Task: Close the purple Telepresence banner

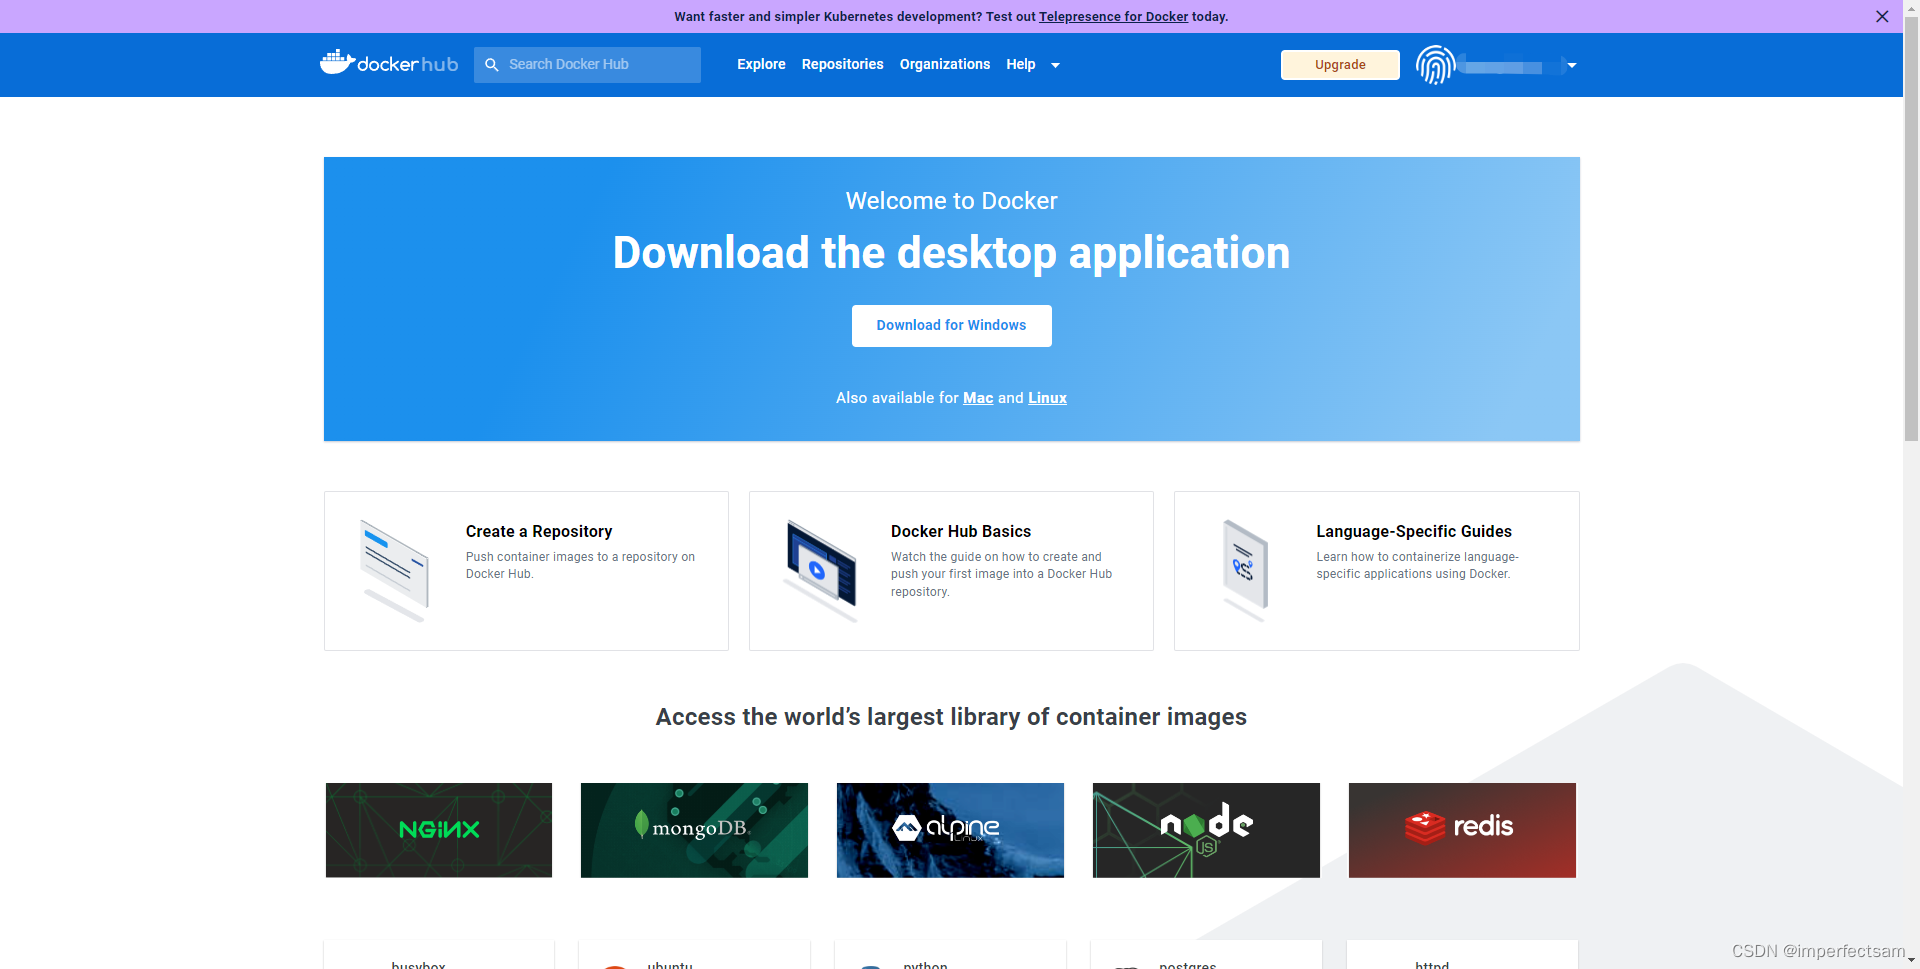Action: [x=1882, y=16]
